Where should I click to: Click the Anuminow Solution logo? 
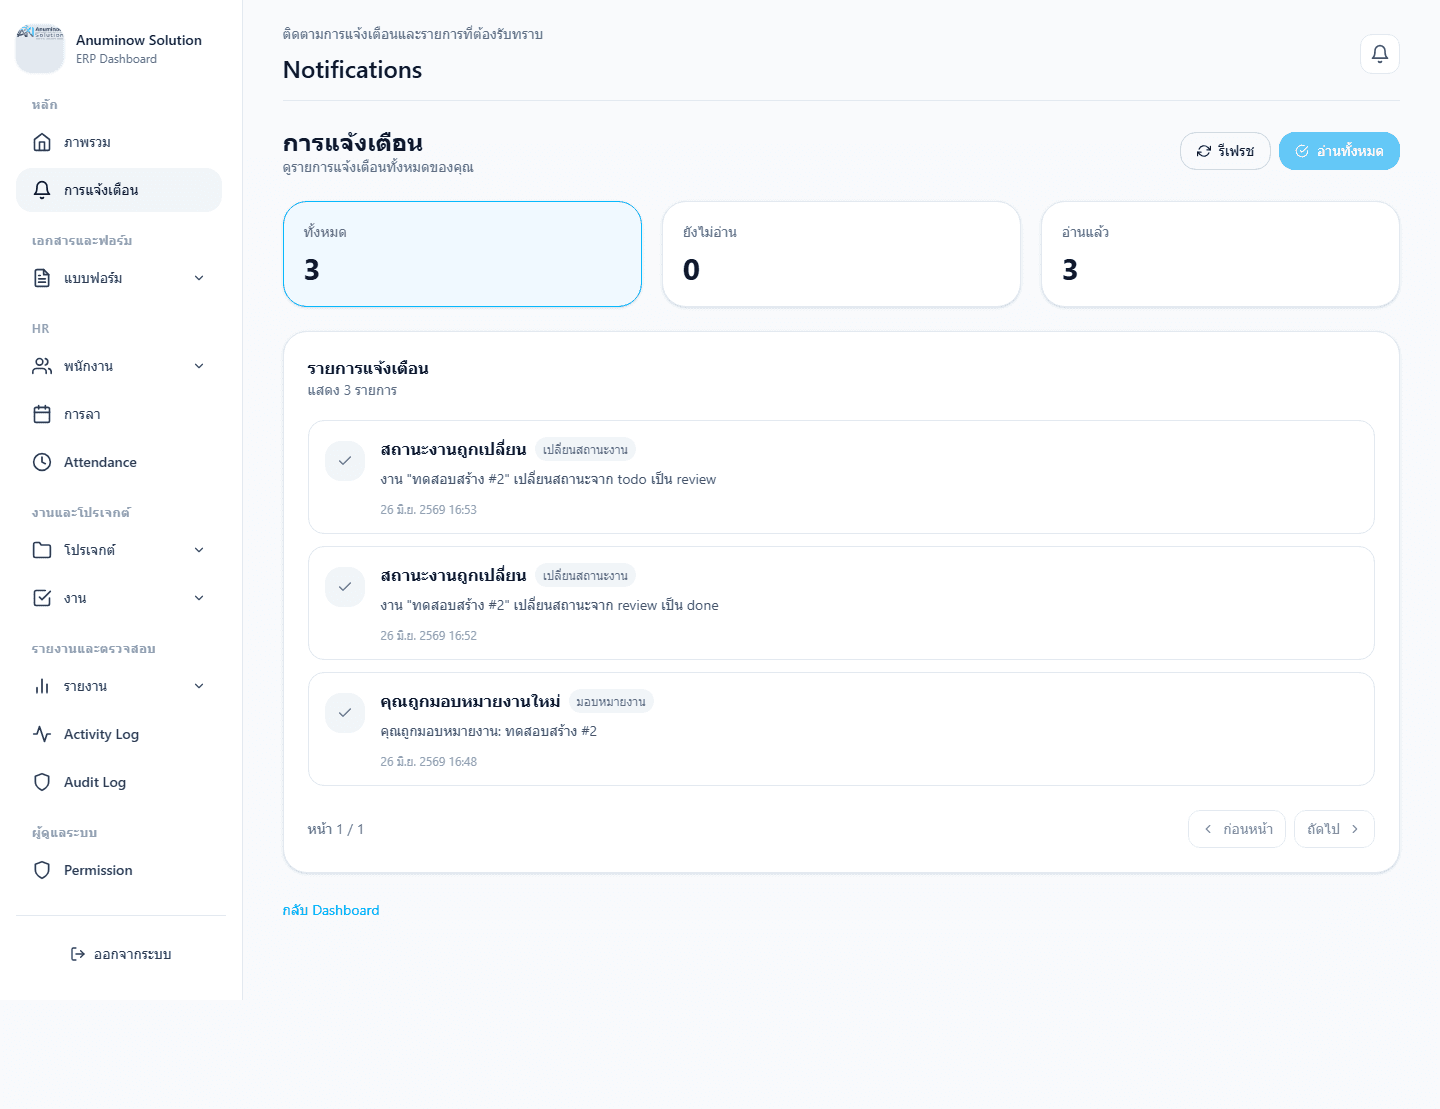40,49
